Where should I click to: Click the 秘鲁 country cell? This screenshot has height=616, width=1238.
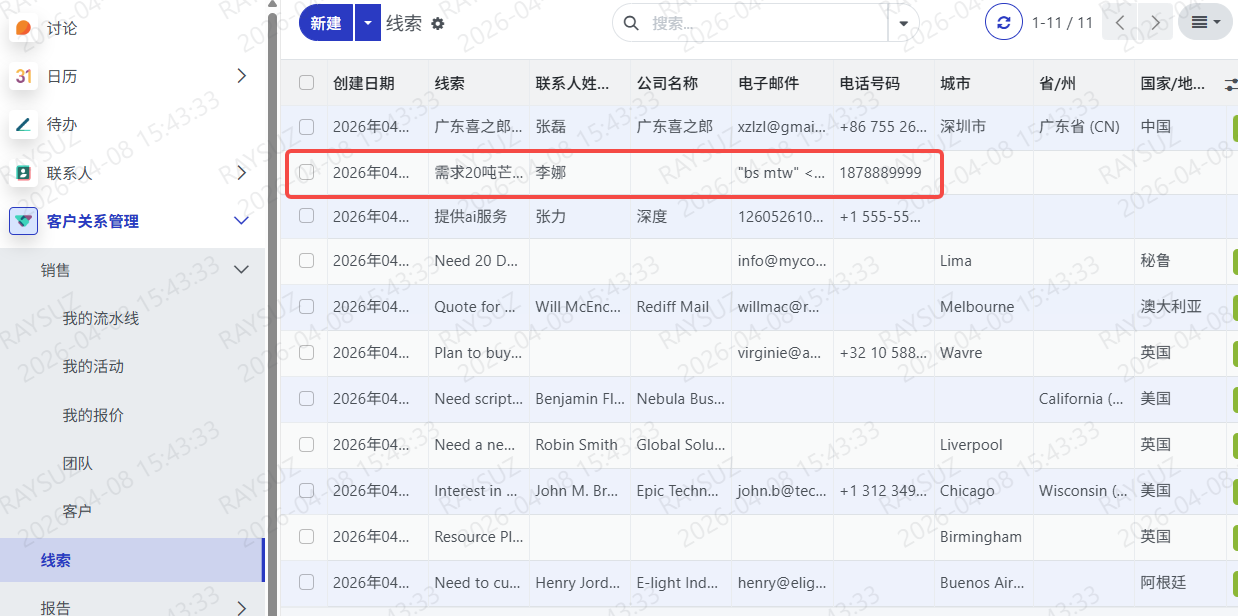(x=1180, y=260)
